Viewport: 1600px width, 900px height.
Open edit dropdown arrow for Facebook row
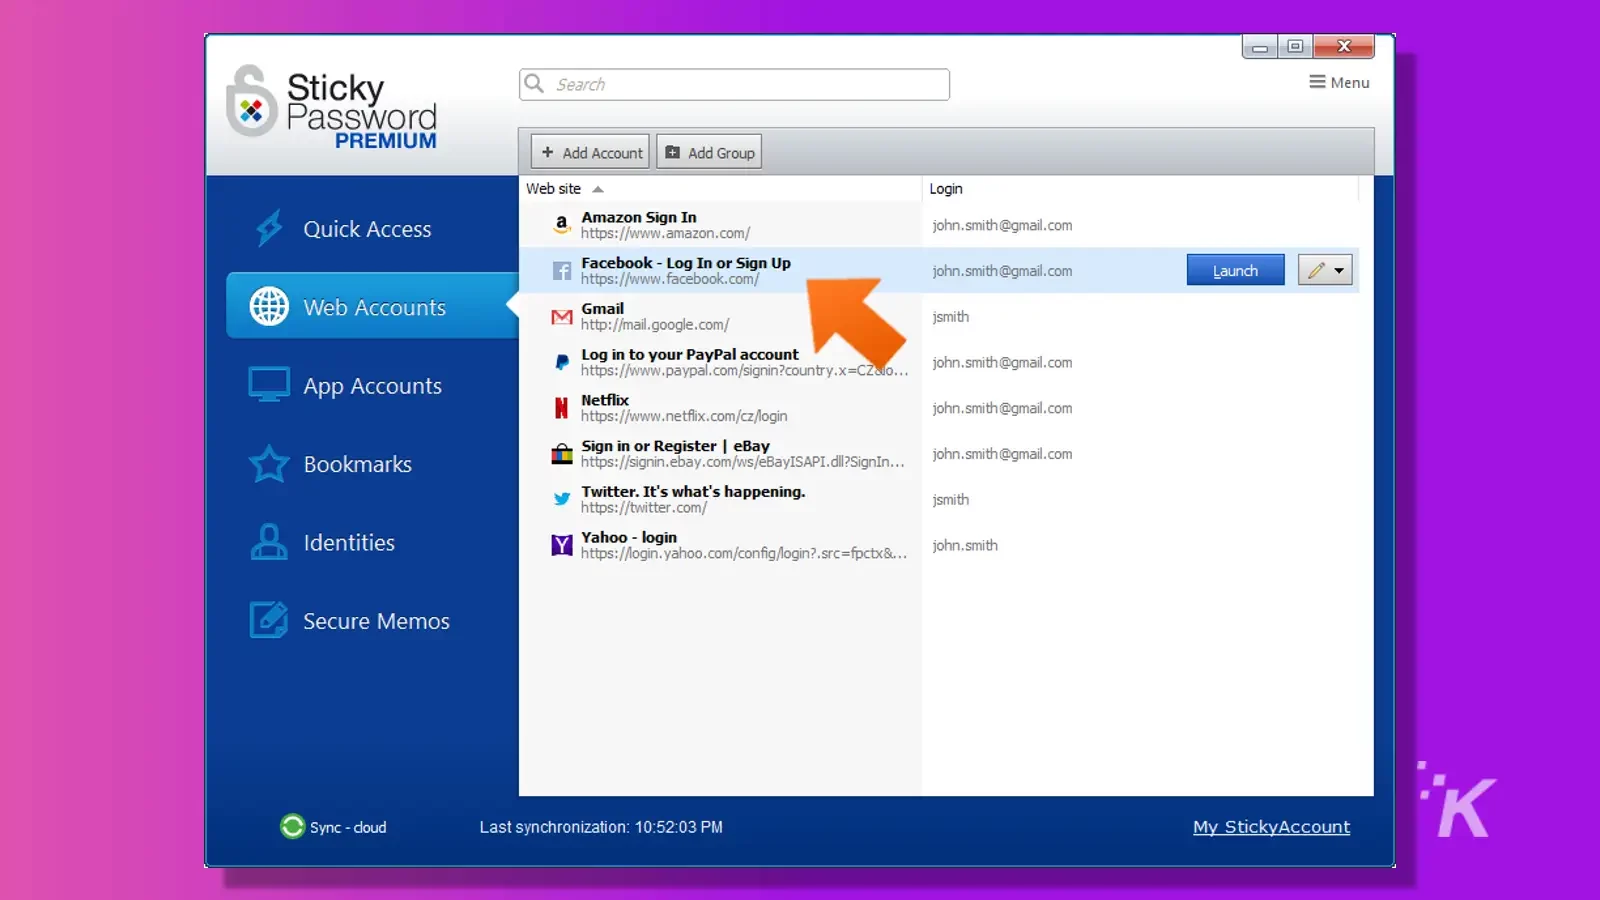[x=1340, y=270]
